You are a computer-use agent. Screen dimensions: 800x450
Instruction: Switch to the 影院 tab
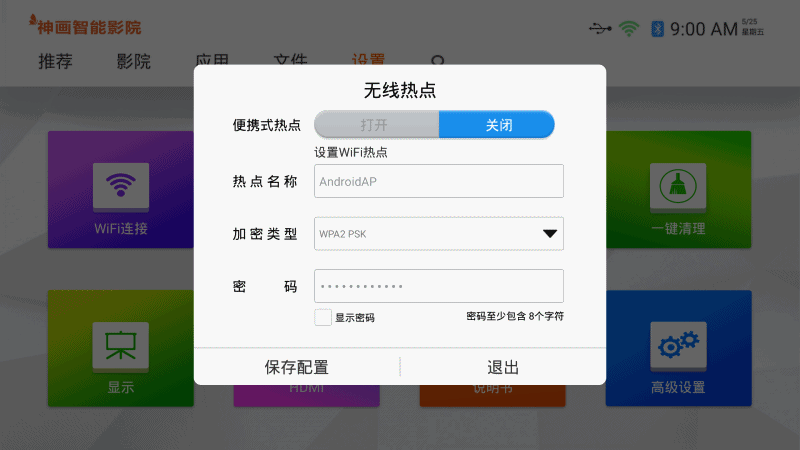click(133, 61)
